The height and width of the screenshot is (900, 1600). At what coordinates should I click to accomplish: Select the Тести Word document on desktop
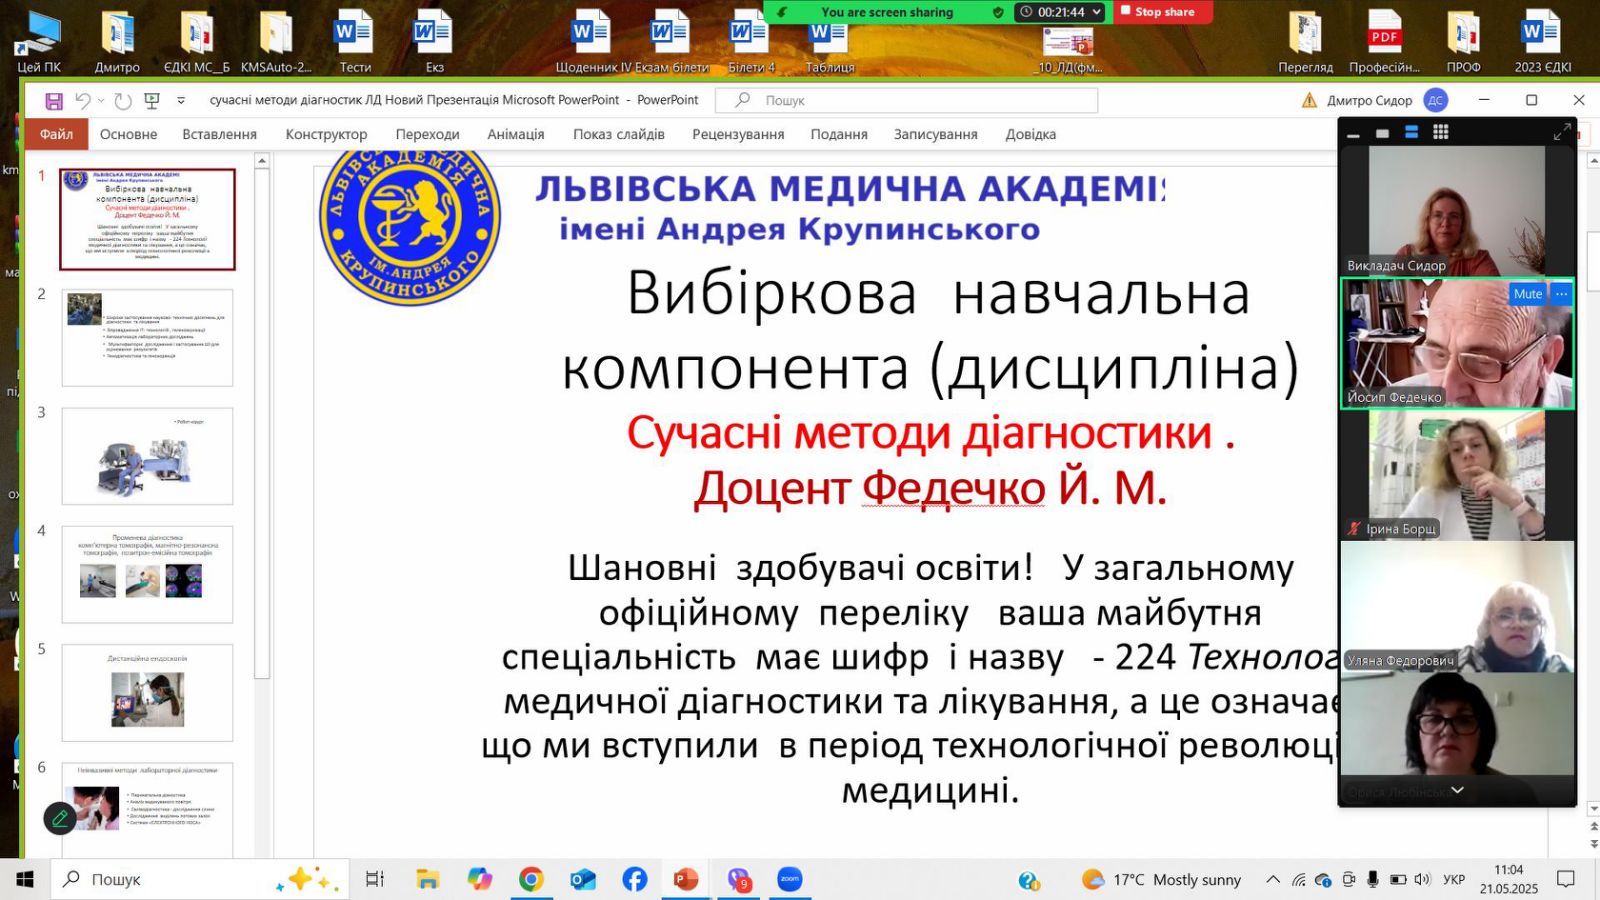click(355, 42)
